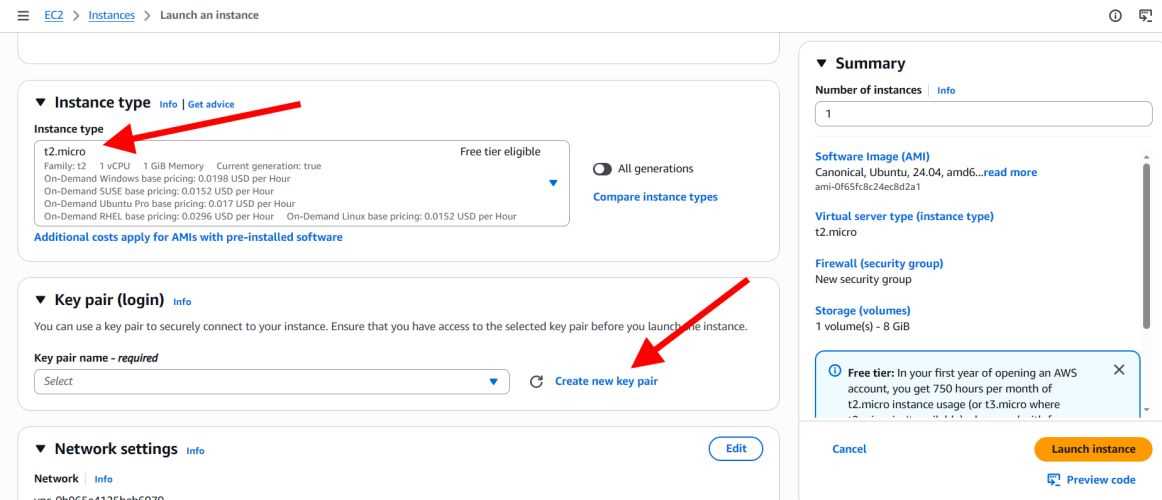Viewport: 1162px width, 500px height.
Task: Go to EC2 breadcrumb
Action: (54, 15)
